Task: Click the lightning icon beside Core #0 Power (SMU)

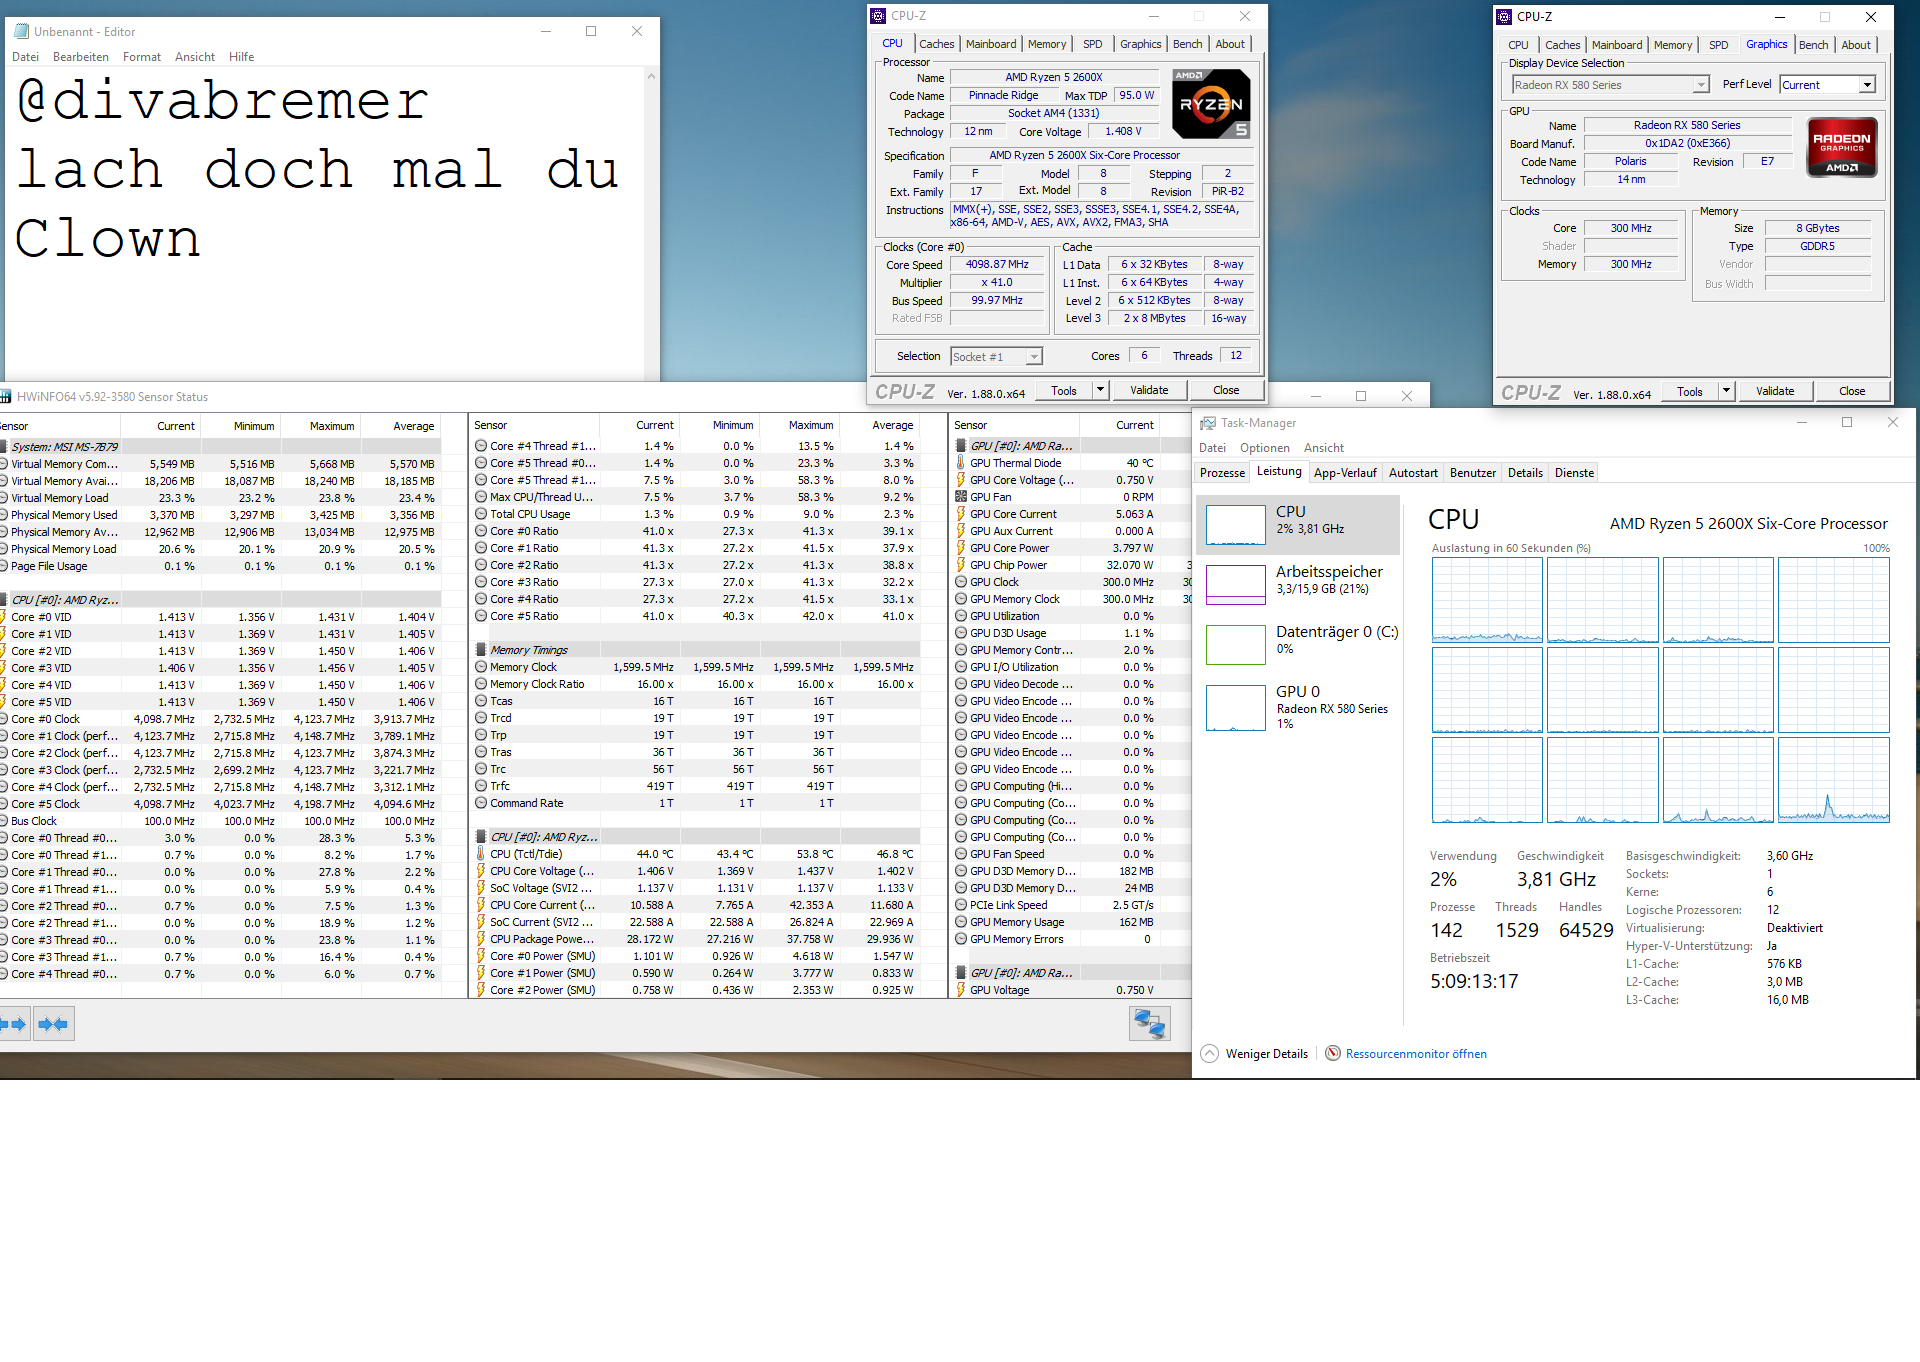Action: pyautogui.click(x=481, y=956)
